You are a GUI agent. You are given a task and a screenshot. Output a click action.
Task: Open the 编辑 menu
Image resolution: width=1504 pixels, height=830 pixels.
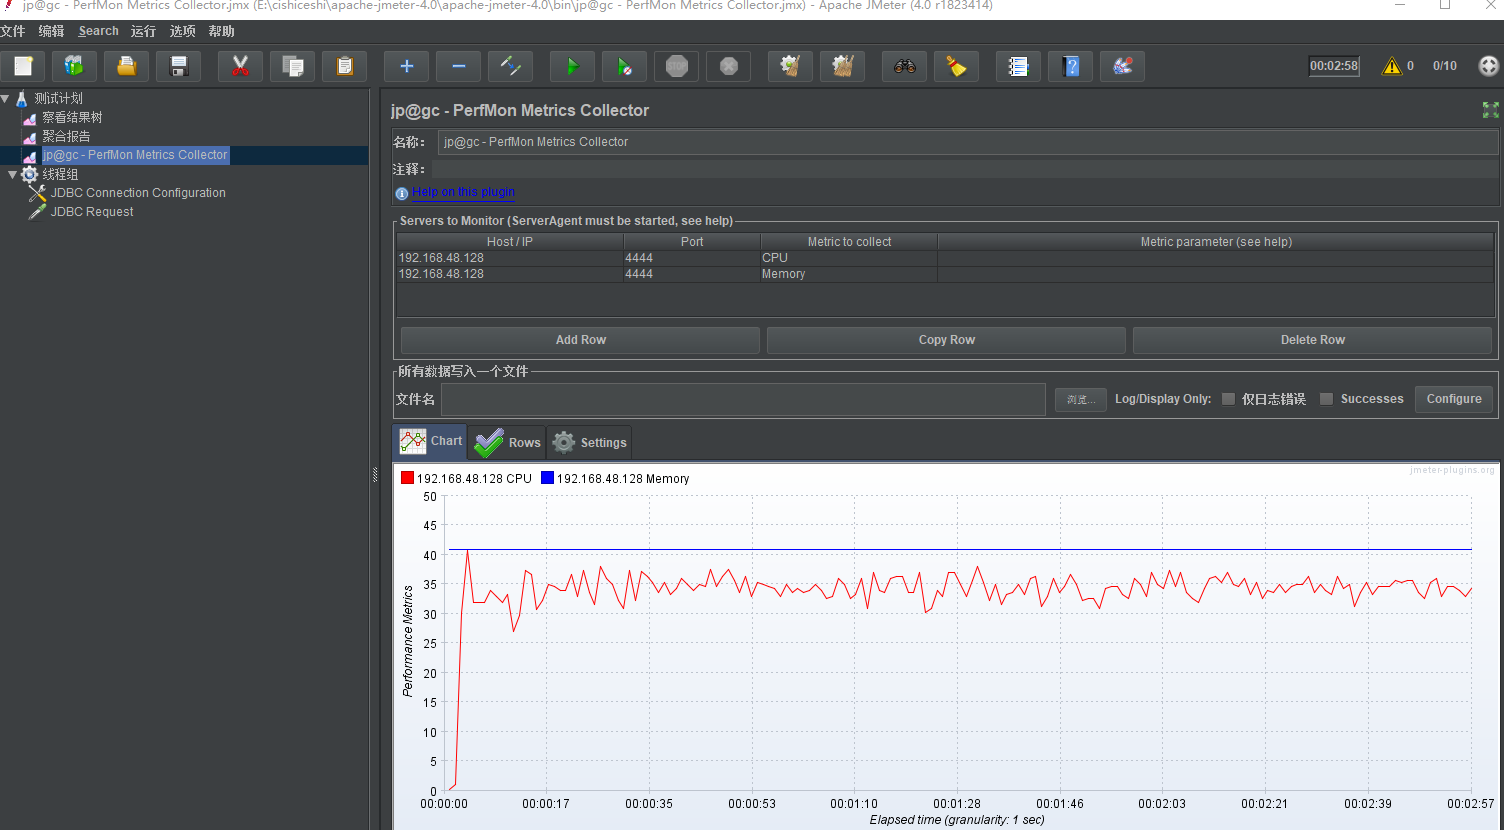(51, 31)
